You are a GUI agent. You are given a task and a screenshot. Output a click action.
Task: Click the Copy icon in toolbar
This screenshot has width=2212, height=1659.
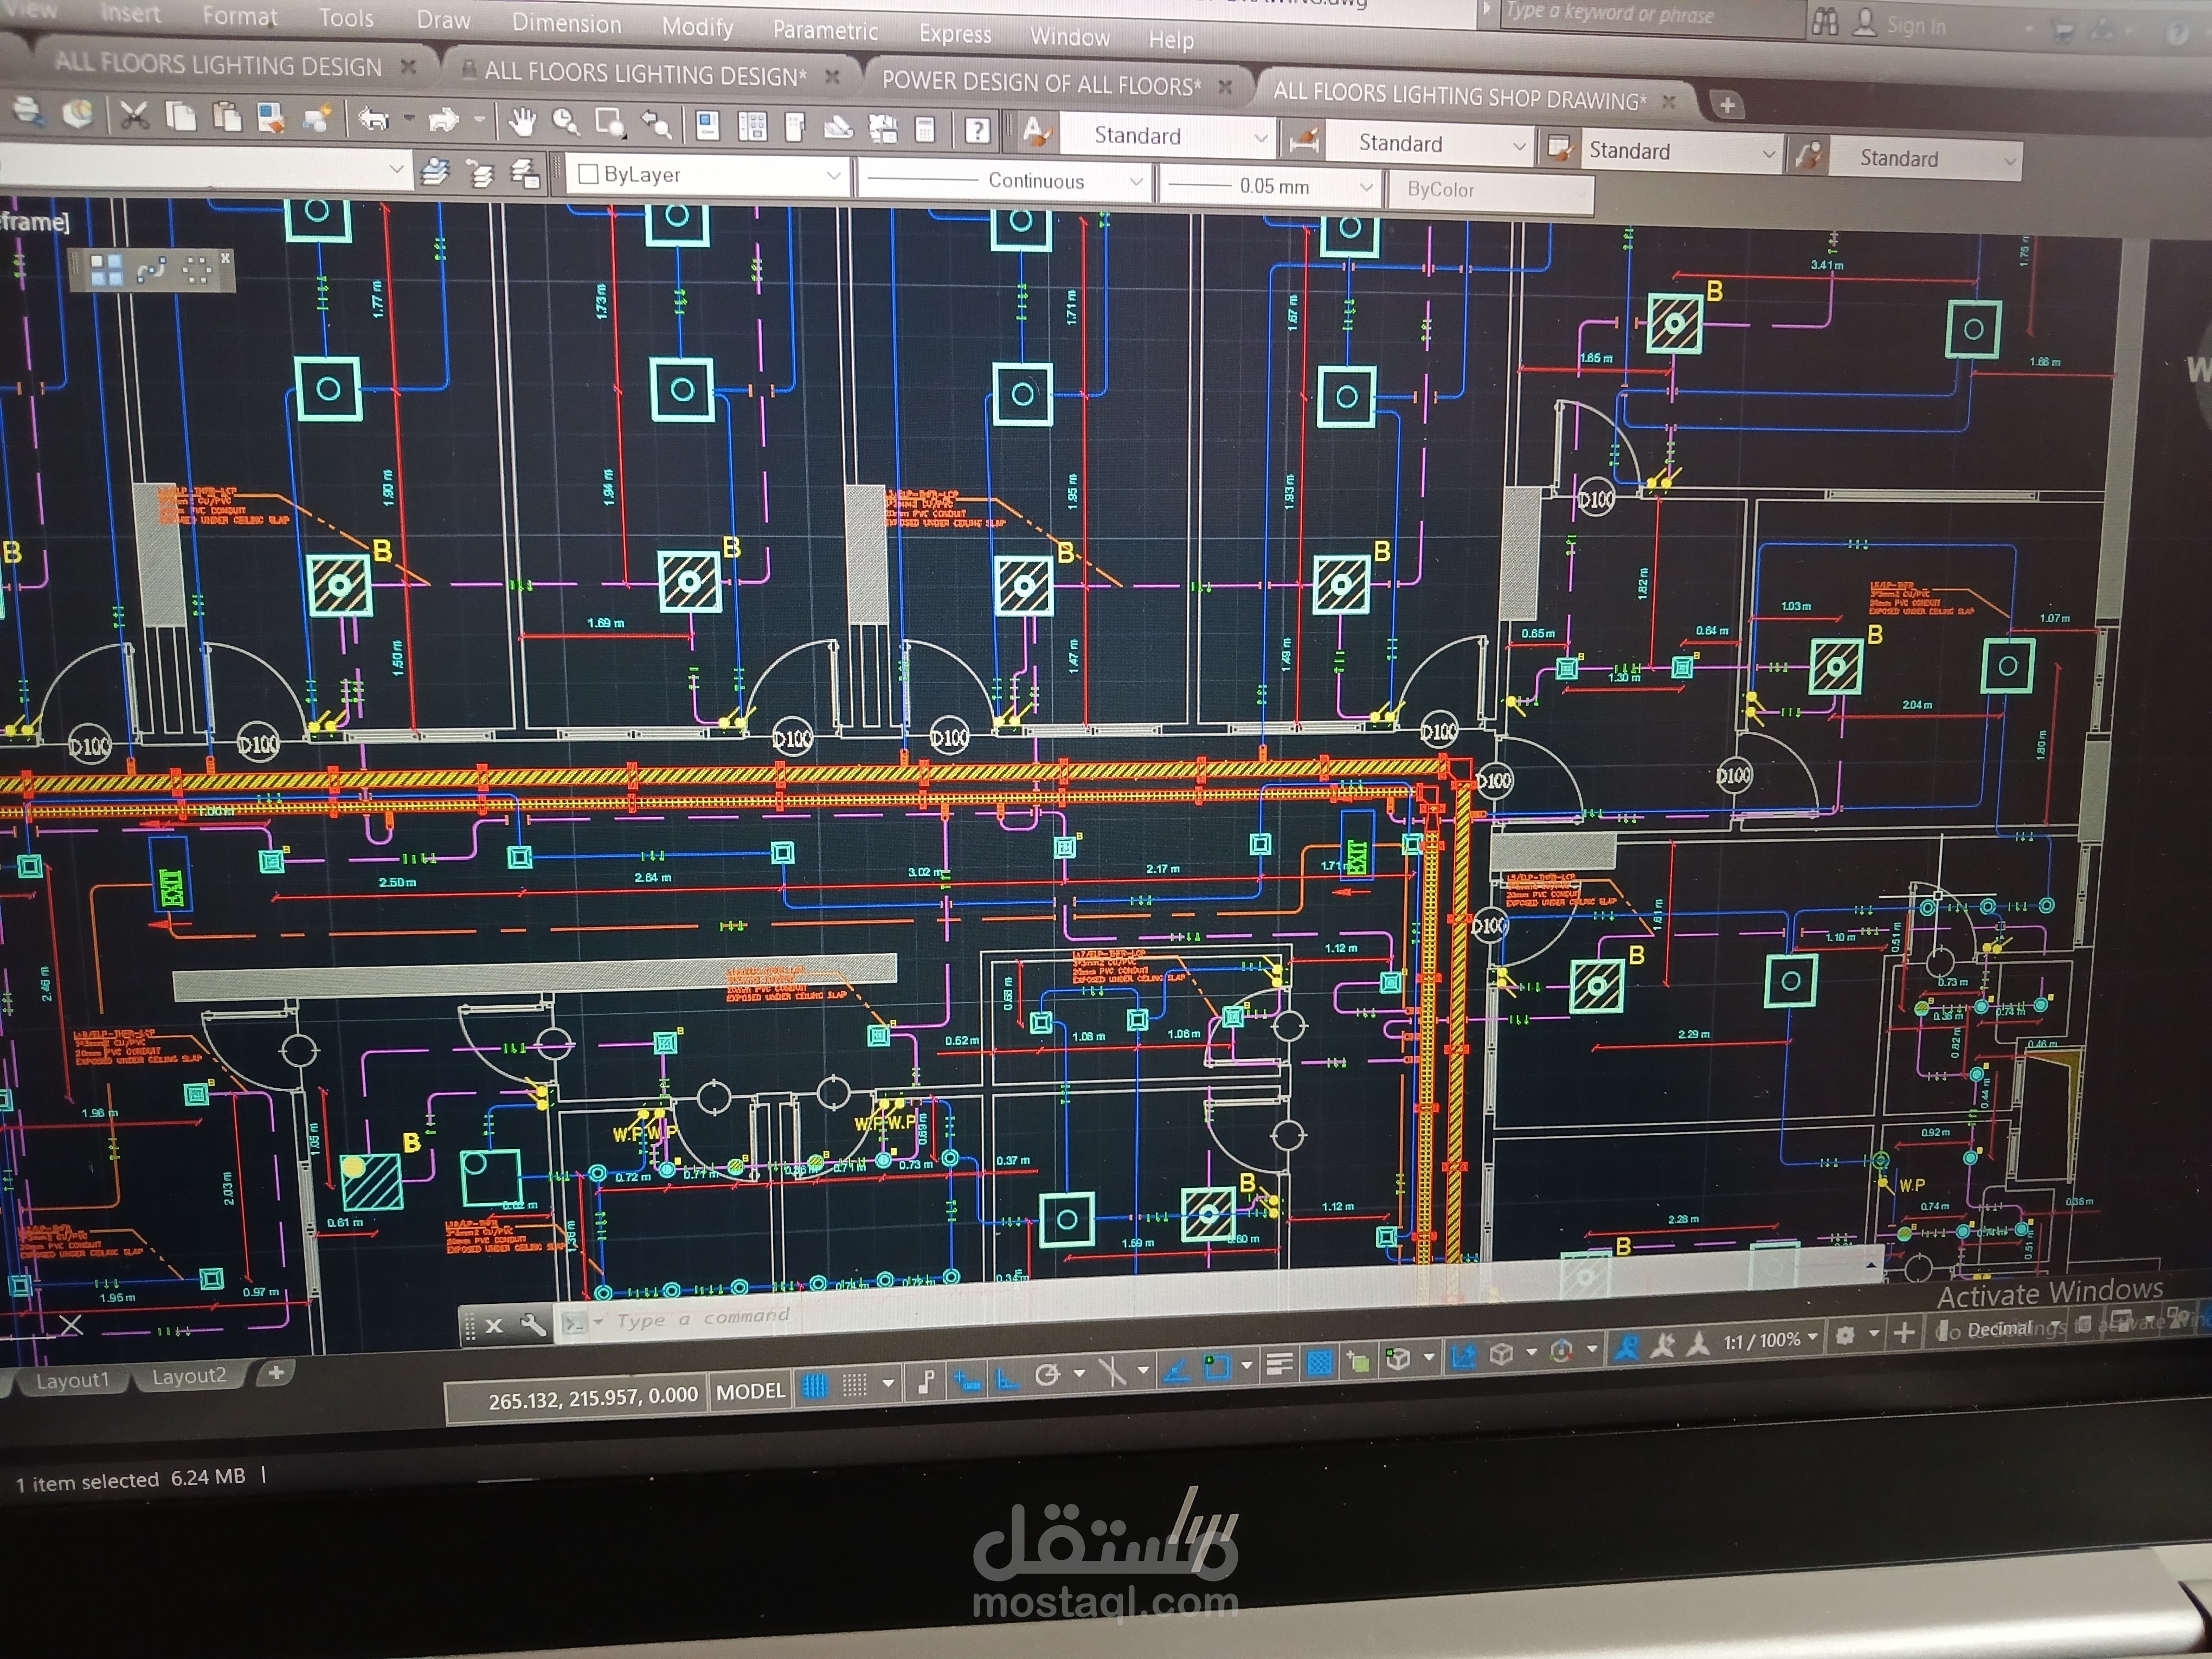coord(181,117)
